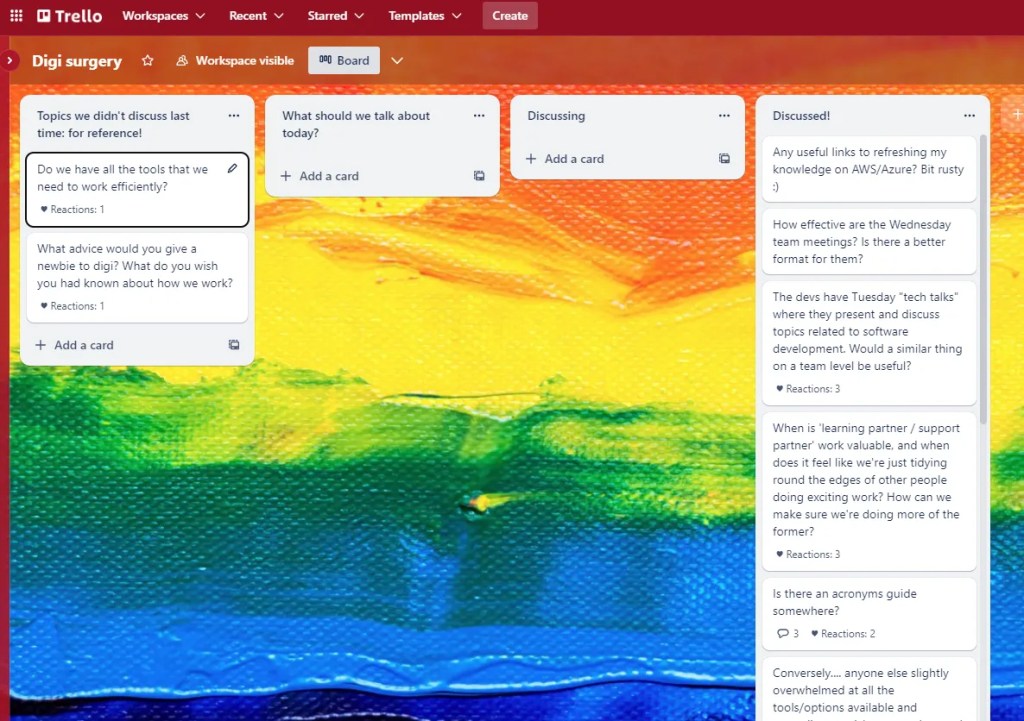Open list actions for the Discussing list
The width and height of the screenshot is (1024, 721).
pyautogui.click(x=724, y=116)
